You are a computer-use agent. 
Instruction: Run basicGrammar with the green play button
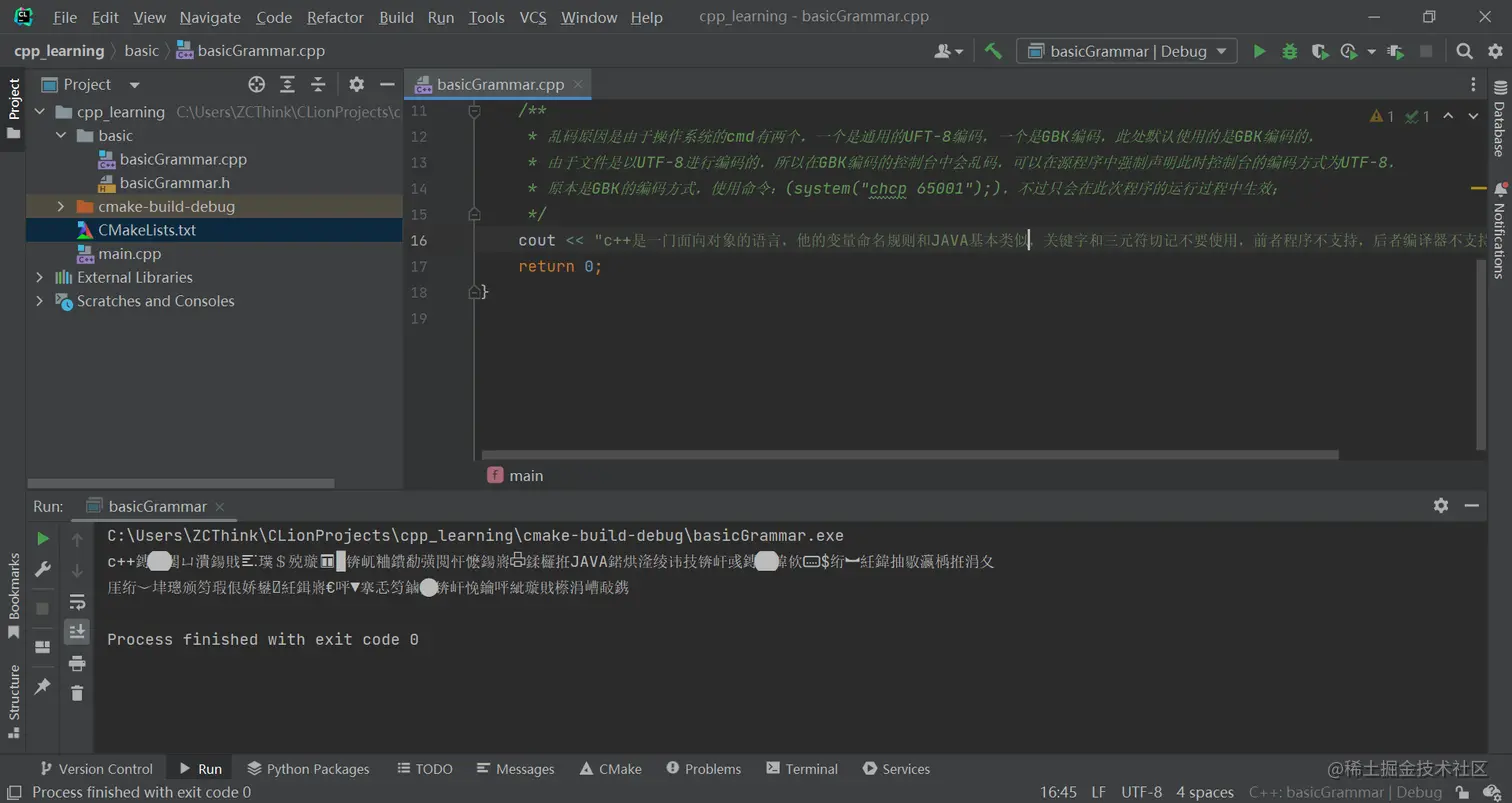pyautogui.click(x=1259, y=51)
